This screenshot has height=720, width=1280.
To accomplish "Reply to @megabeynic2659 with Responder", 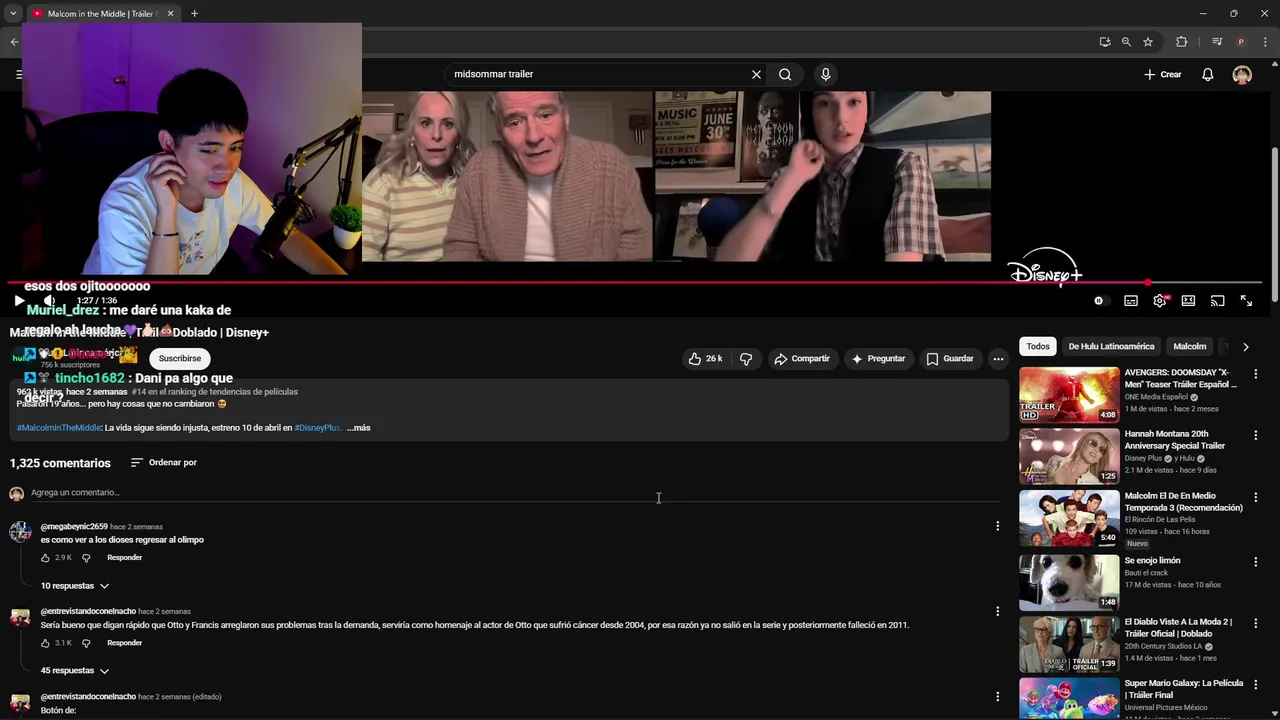I will 124,558.
